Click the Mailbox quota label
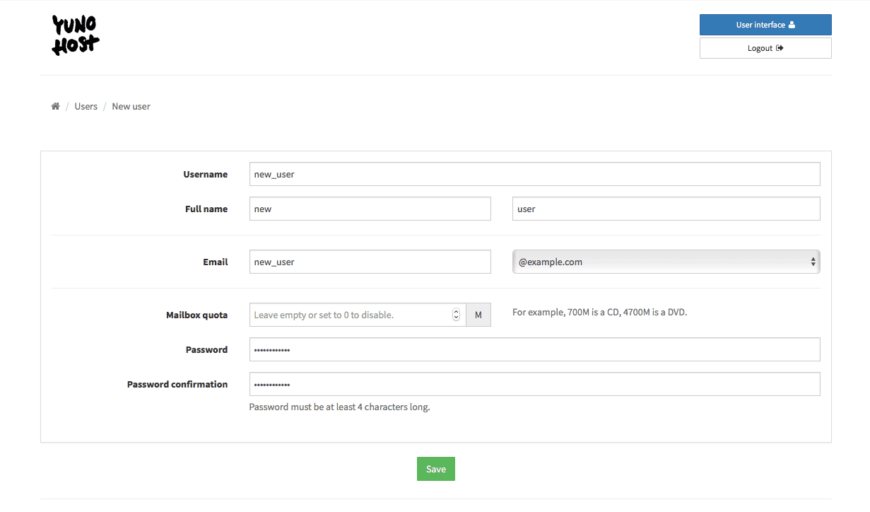 [196, 315]
